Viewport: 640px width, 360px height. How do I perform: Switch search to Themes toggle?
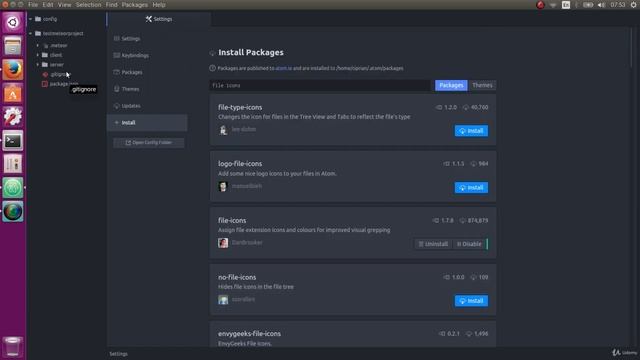point(482,85)
